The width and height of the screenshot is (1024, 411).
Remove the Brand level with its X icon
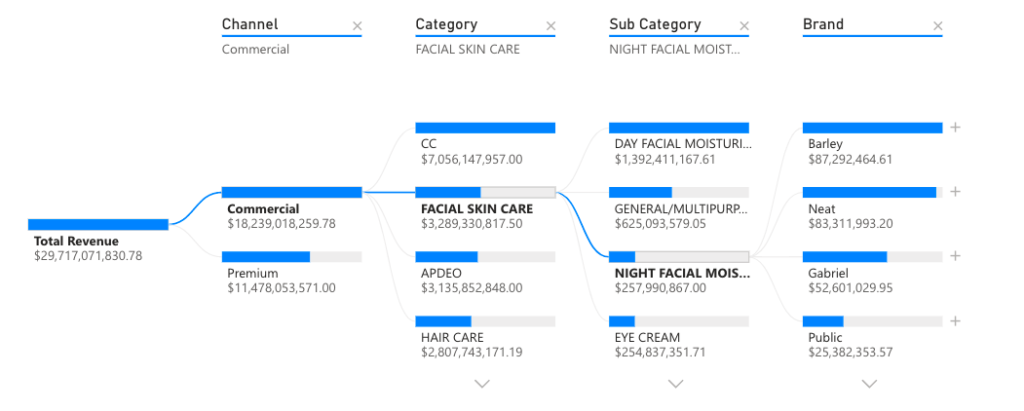point(938,26)
